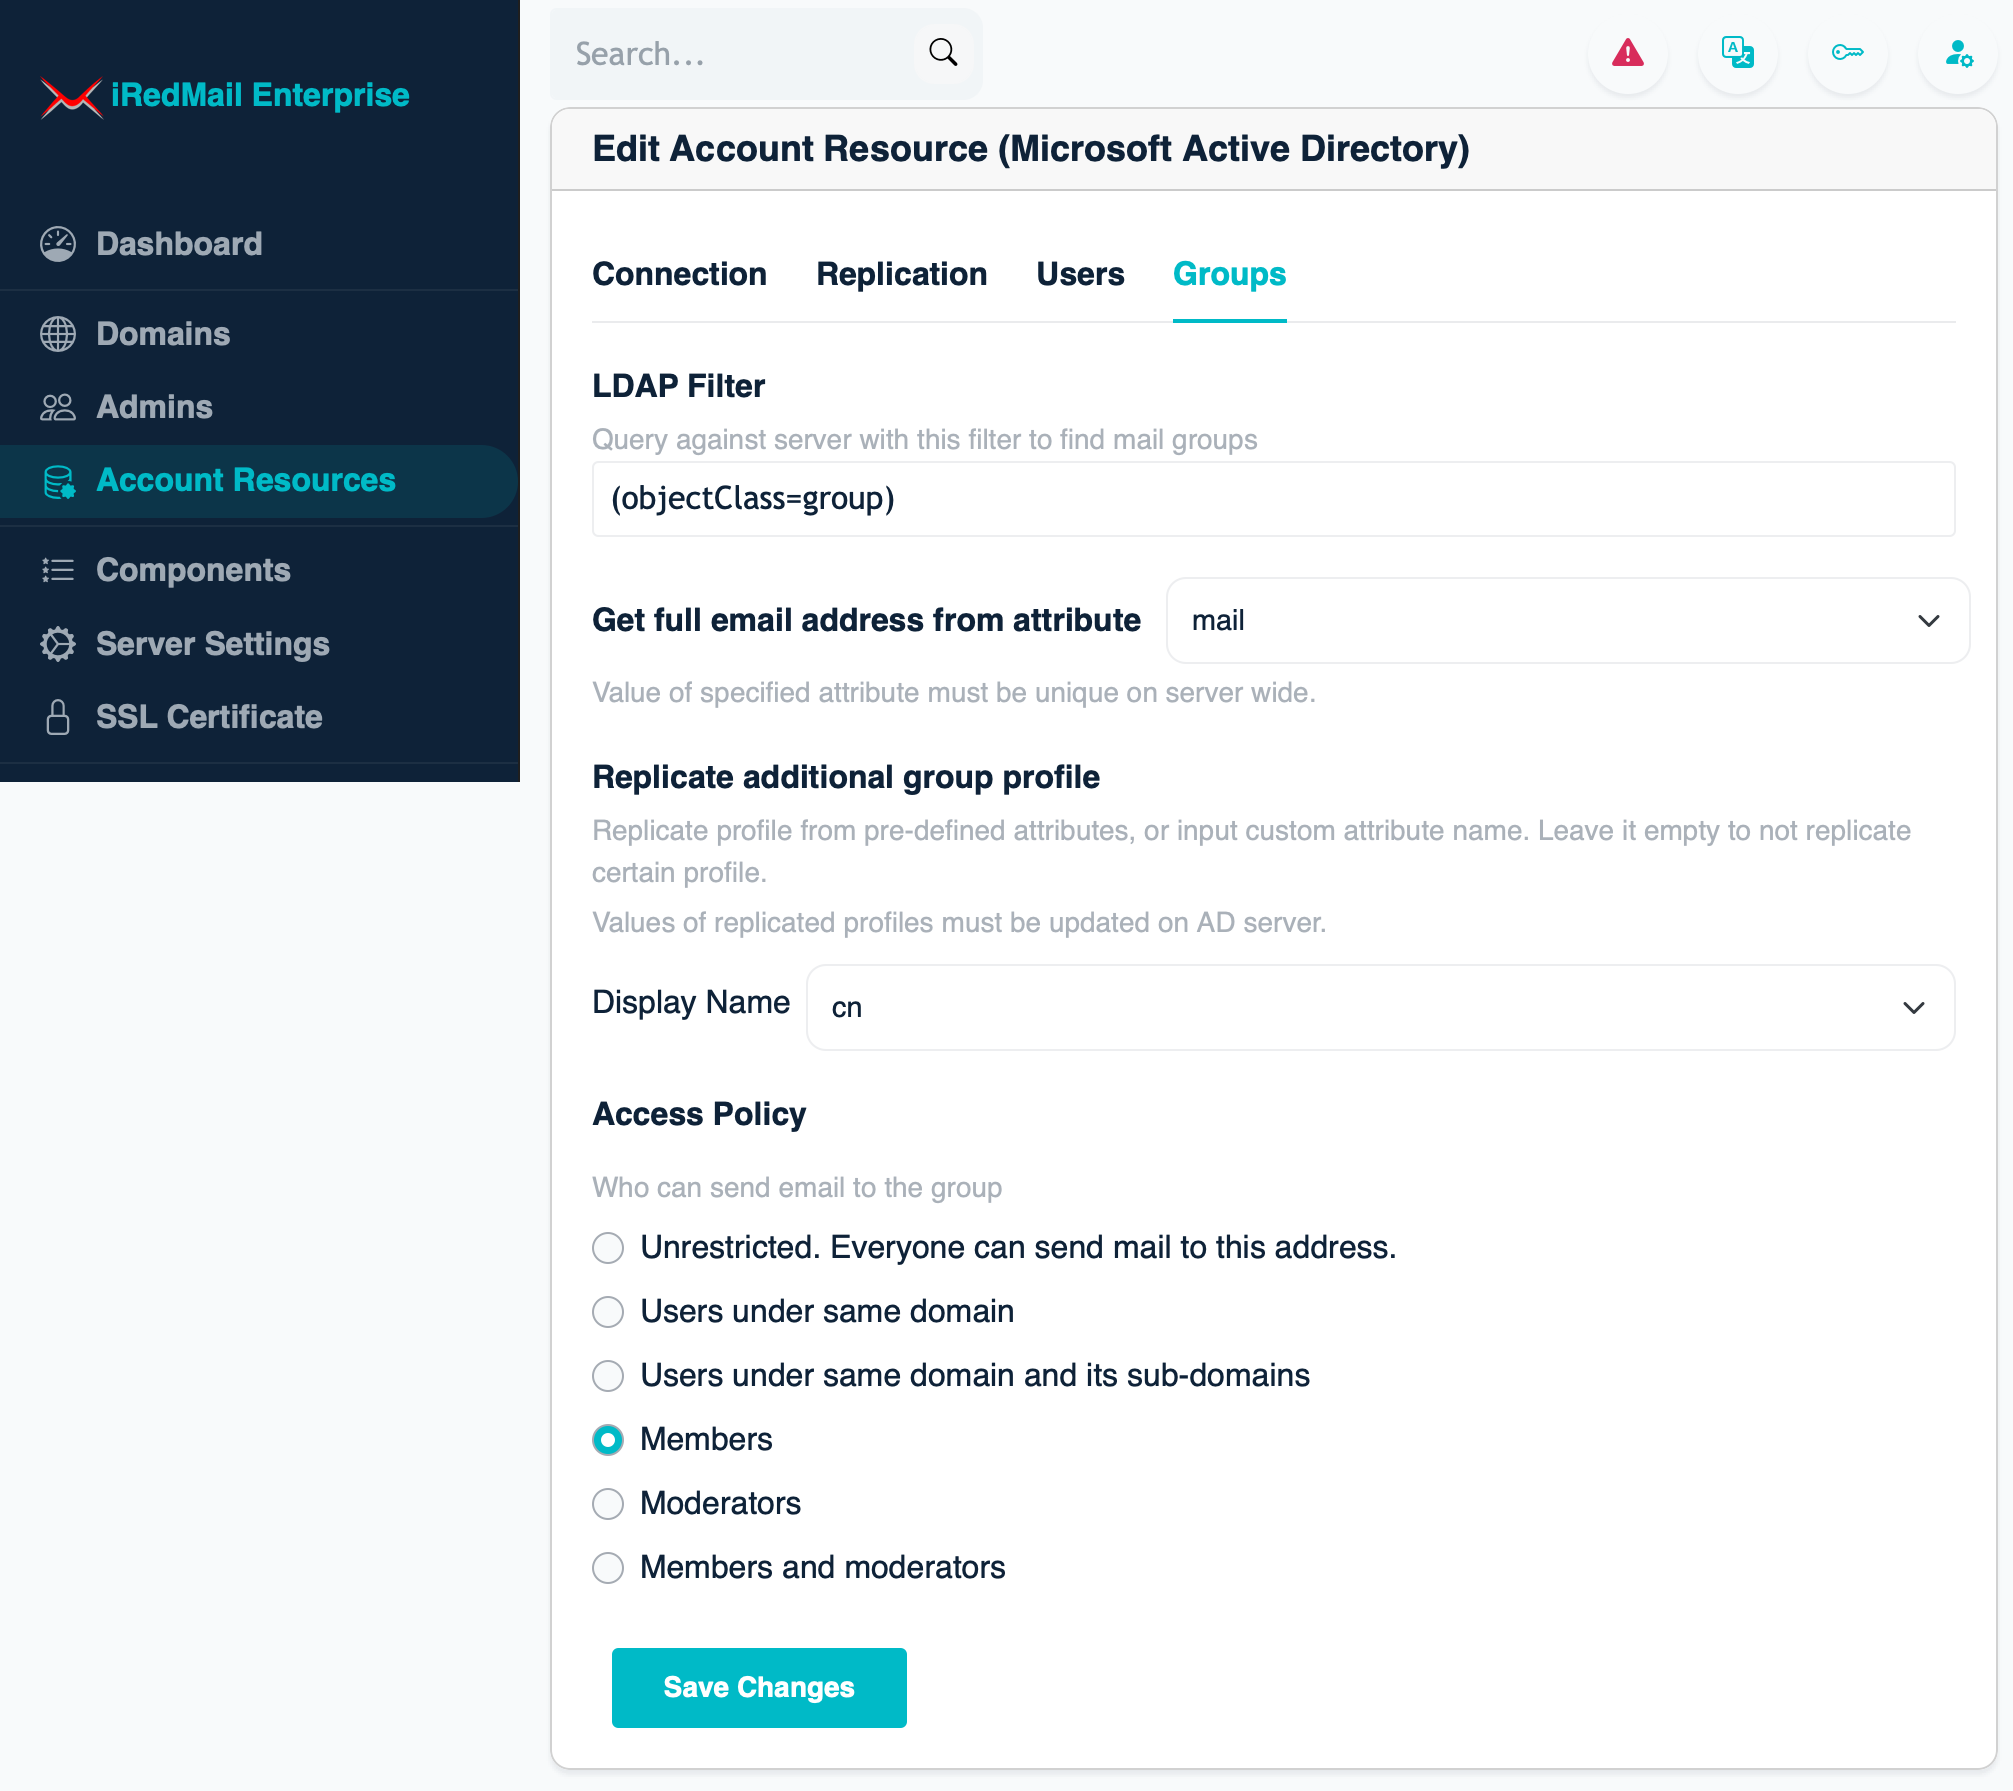Click the search magnifier icon
The height and width of the screenshot is (1791, 2013).
click(x=943, y=53)
